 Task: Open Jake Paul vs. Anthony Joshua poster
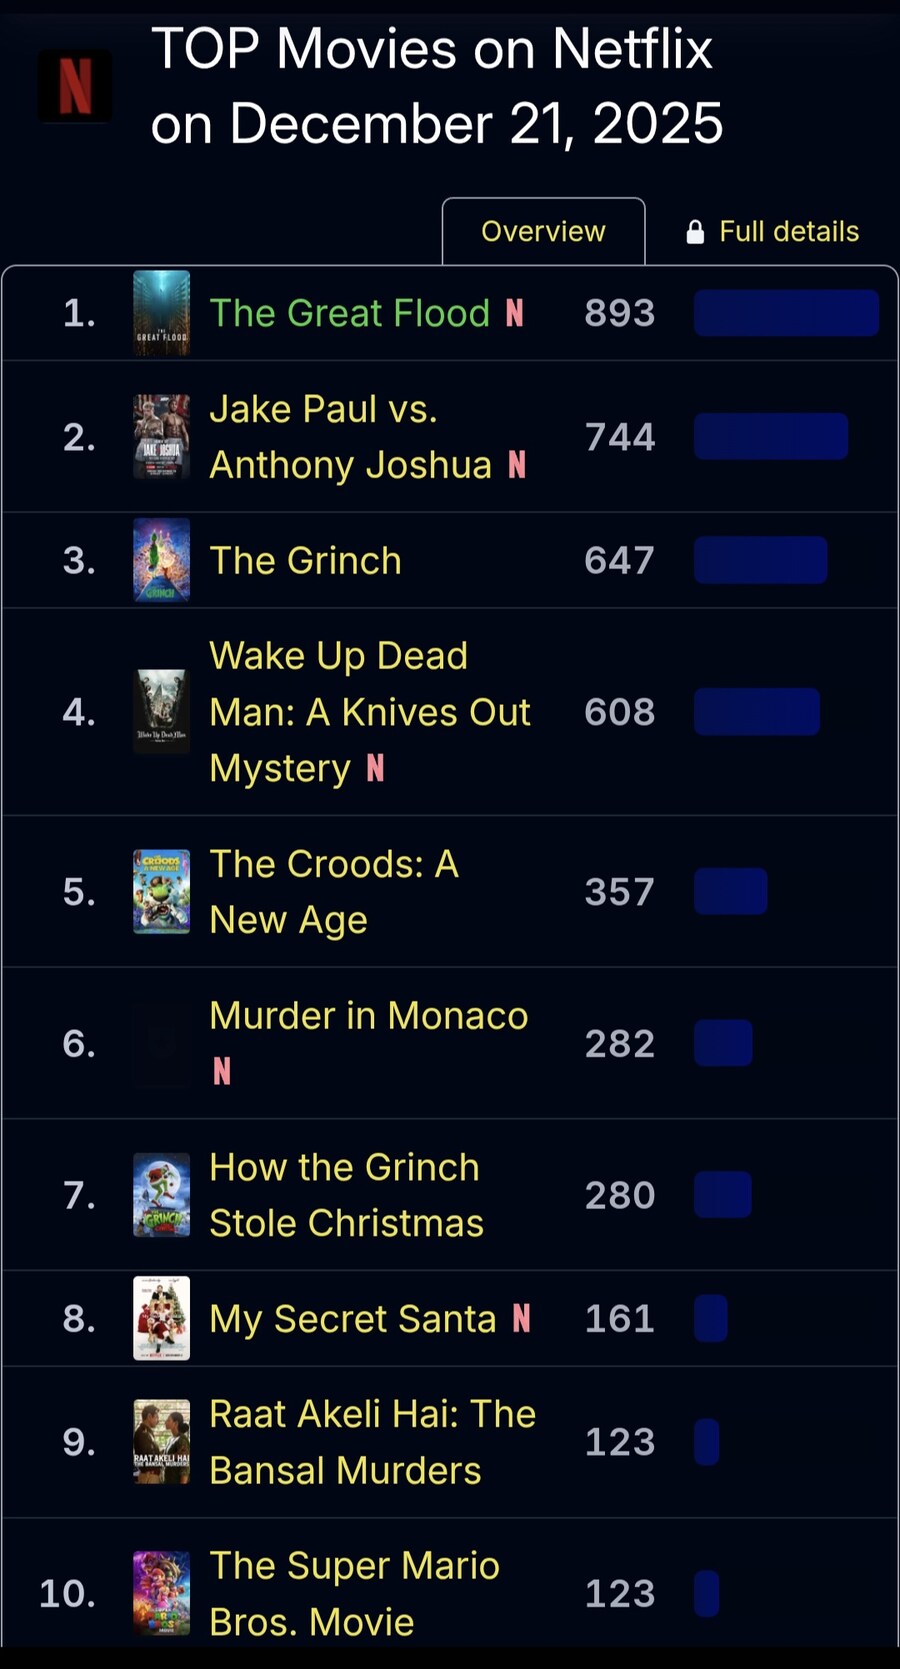pos(162,437)
